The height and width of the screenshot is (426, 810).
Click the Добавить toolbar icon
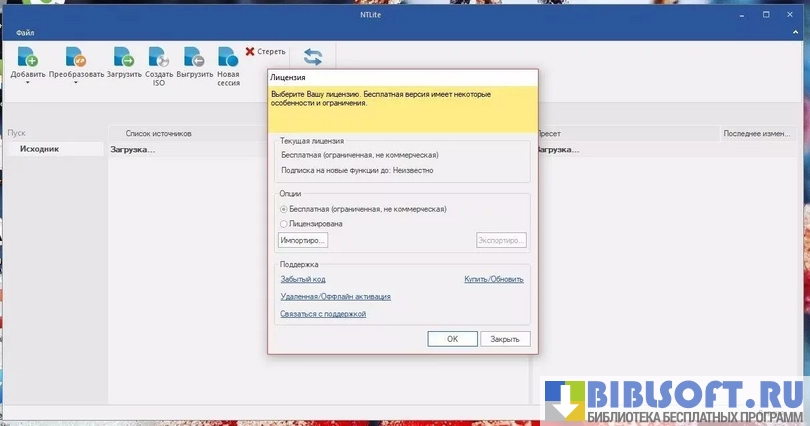pyautogui.click(x=27, y=58)
